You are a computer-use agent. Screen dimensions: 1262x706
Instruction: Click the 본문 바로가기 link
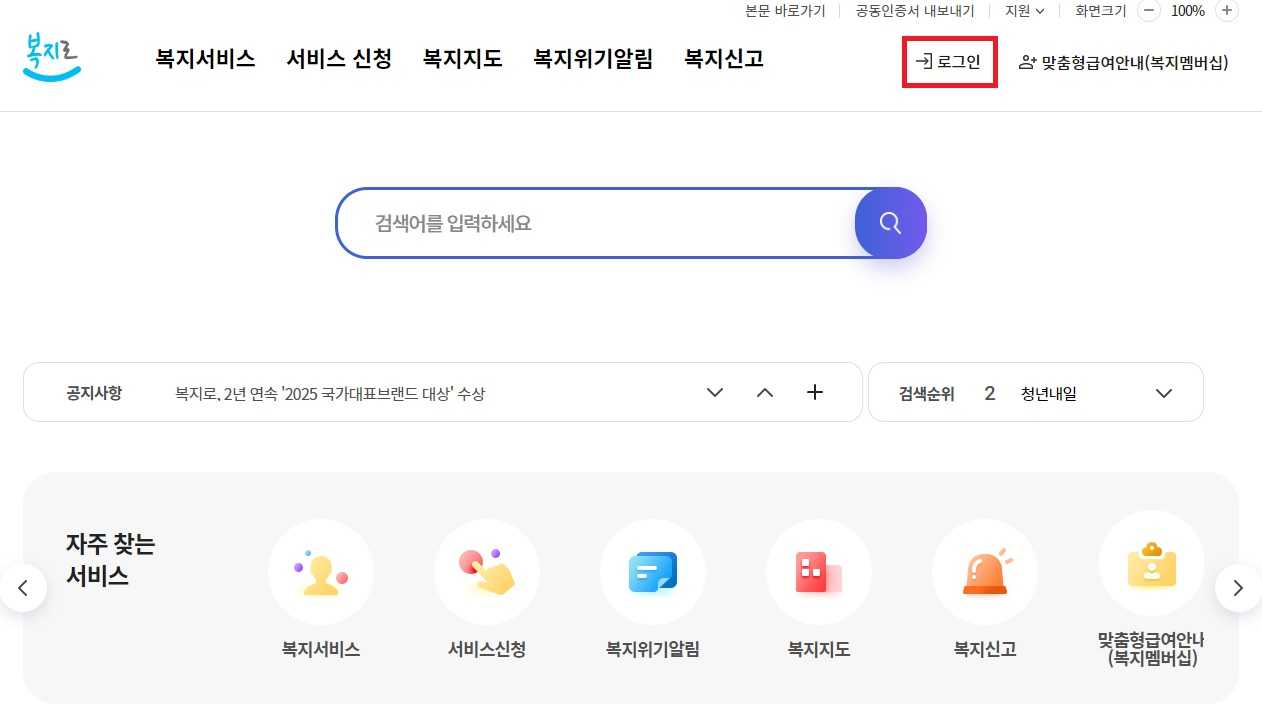785,11
